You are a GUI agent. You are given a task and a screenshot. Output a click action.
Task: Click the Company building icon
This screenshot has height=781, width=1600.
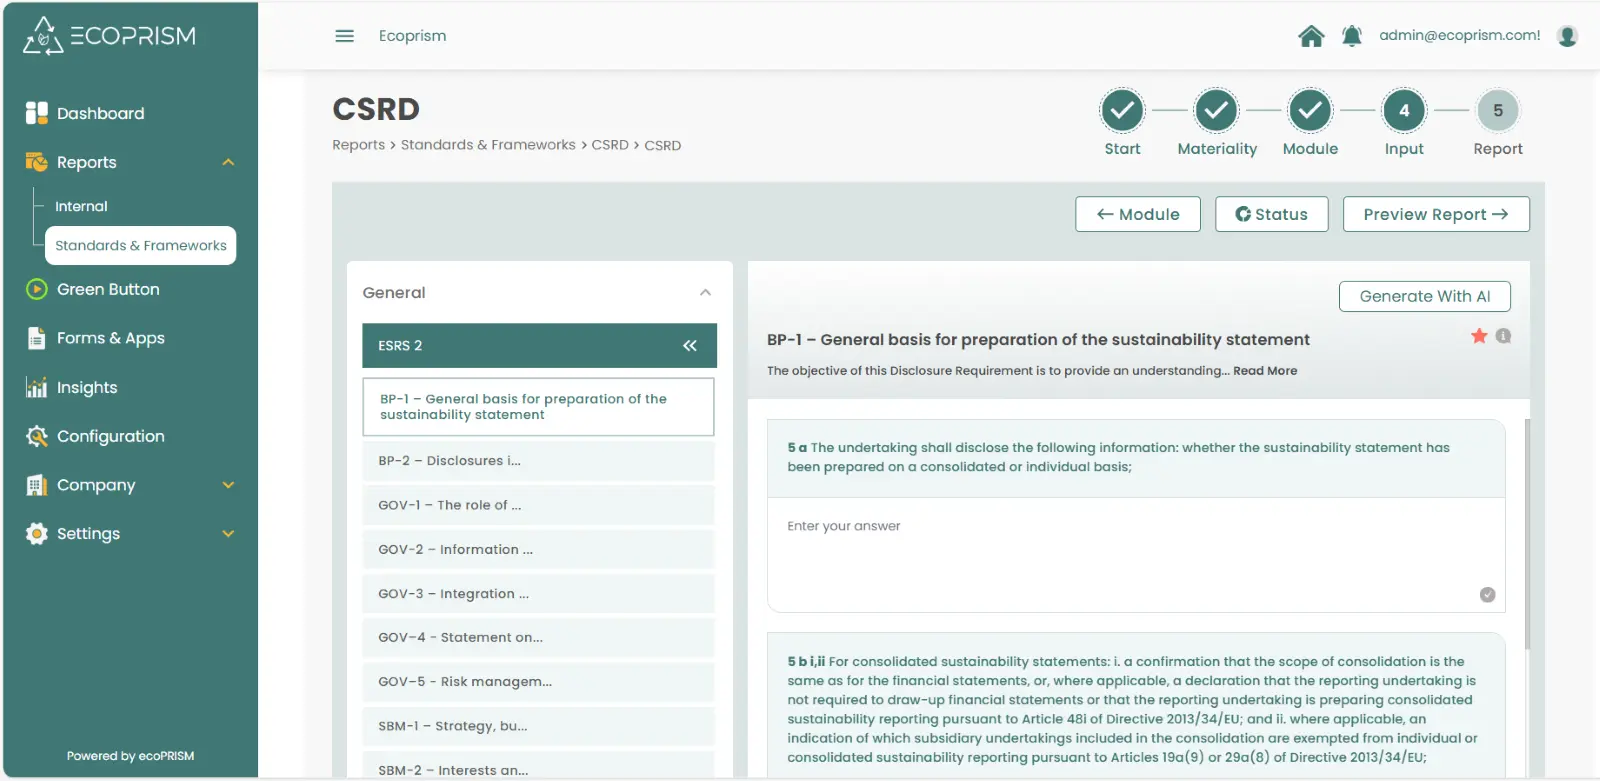pyautogui.click(x=37, y=485)
